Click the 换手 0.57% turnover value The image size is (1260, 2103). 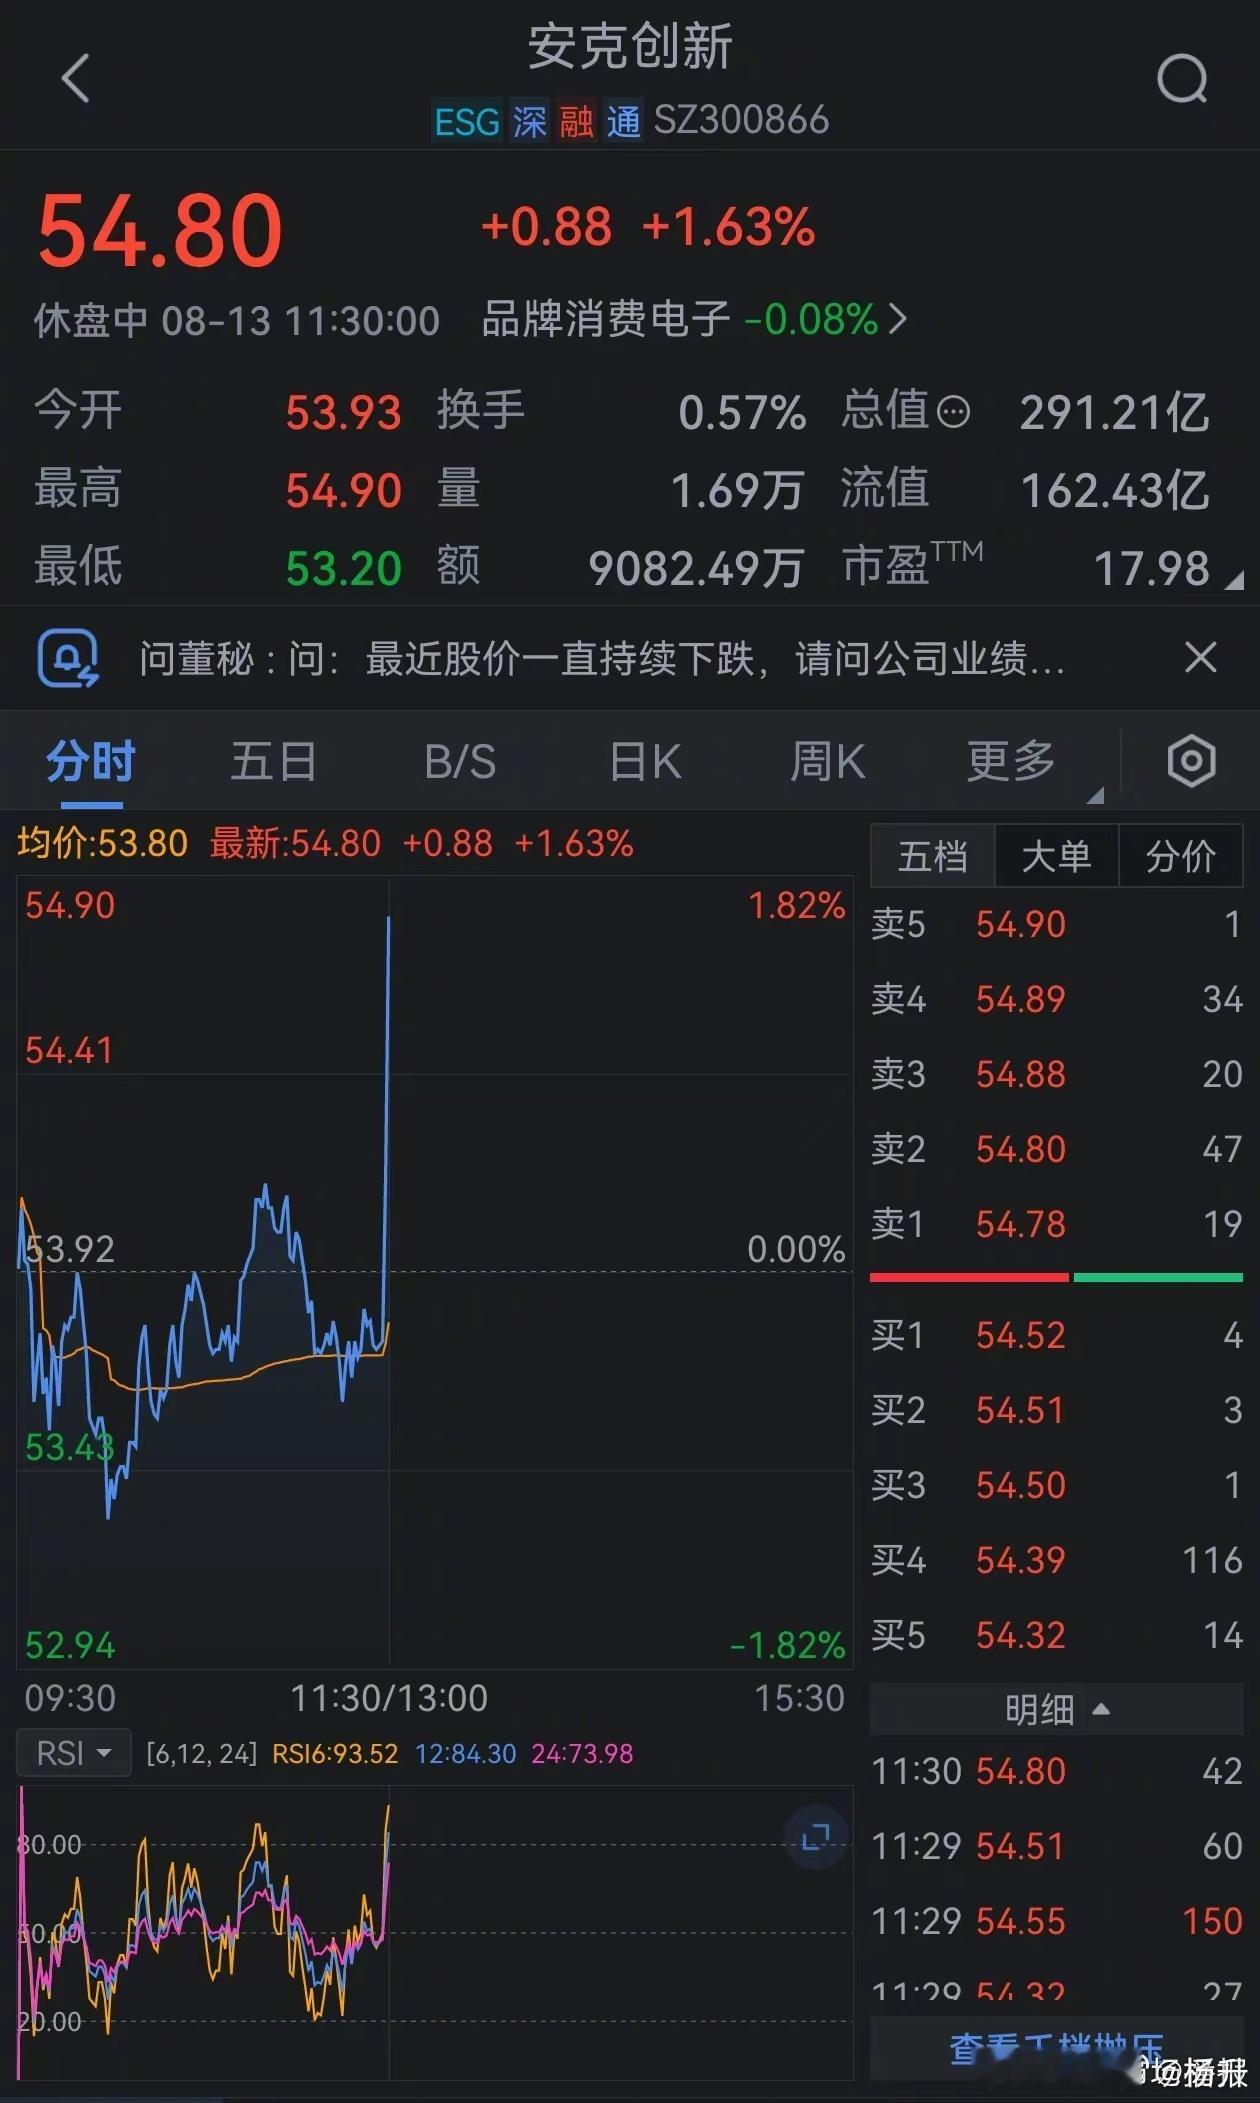click(741, 412)
